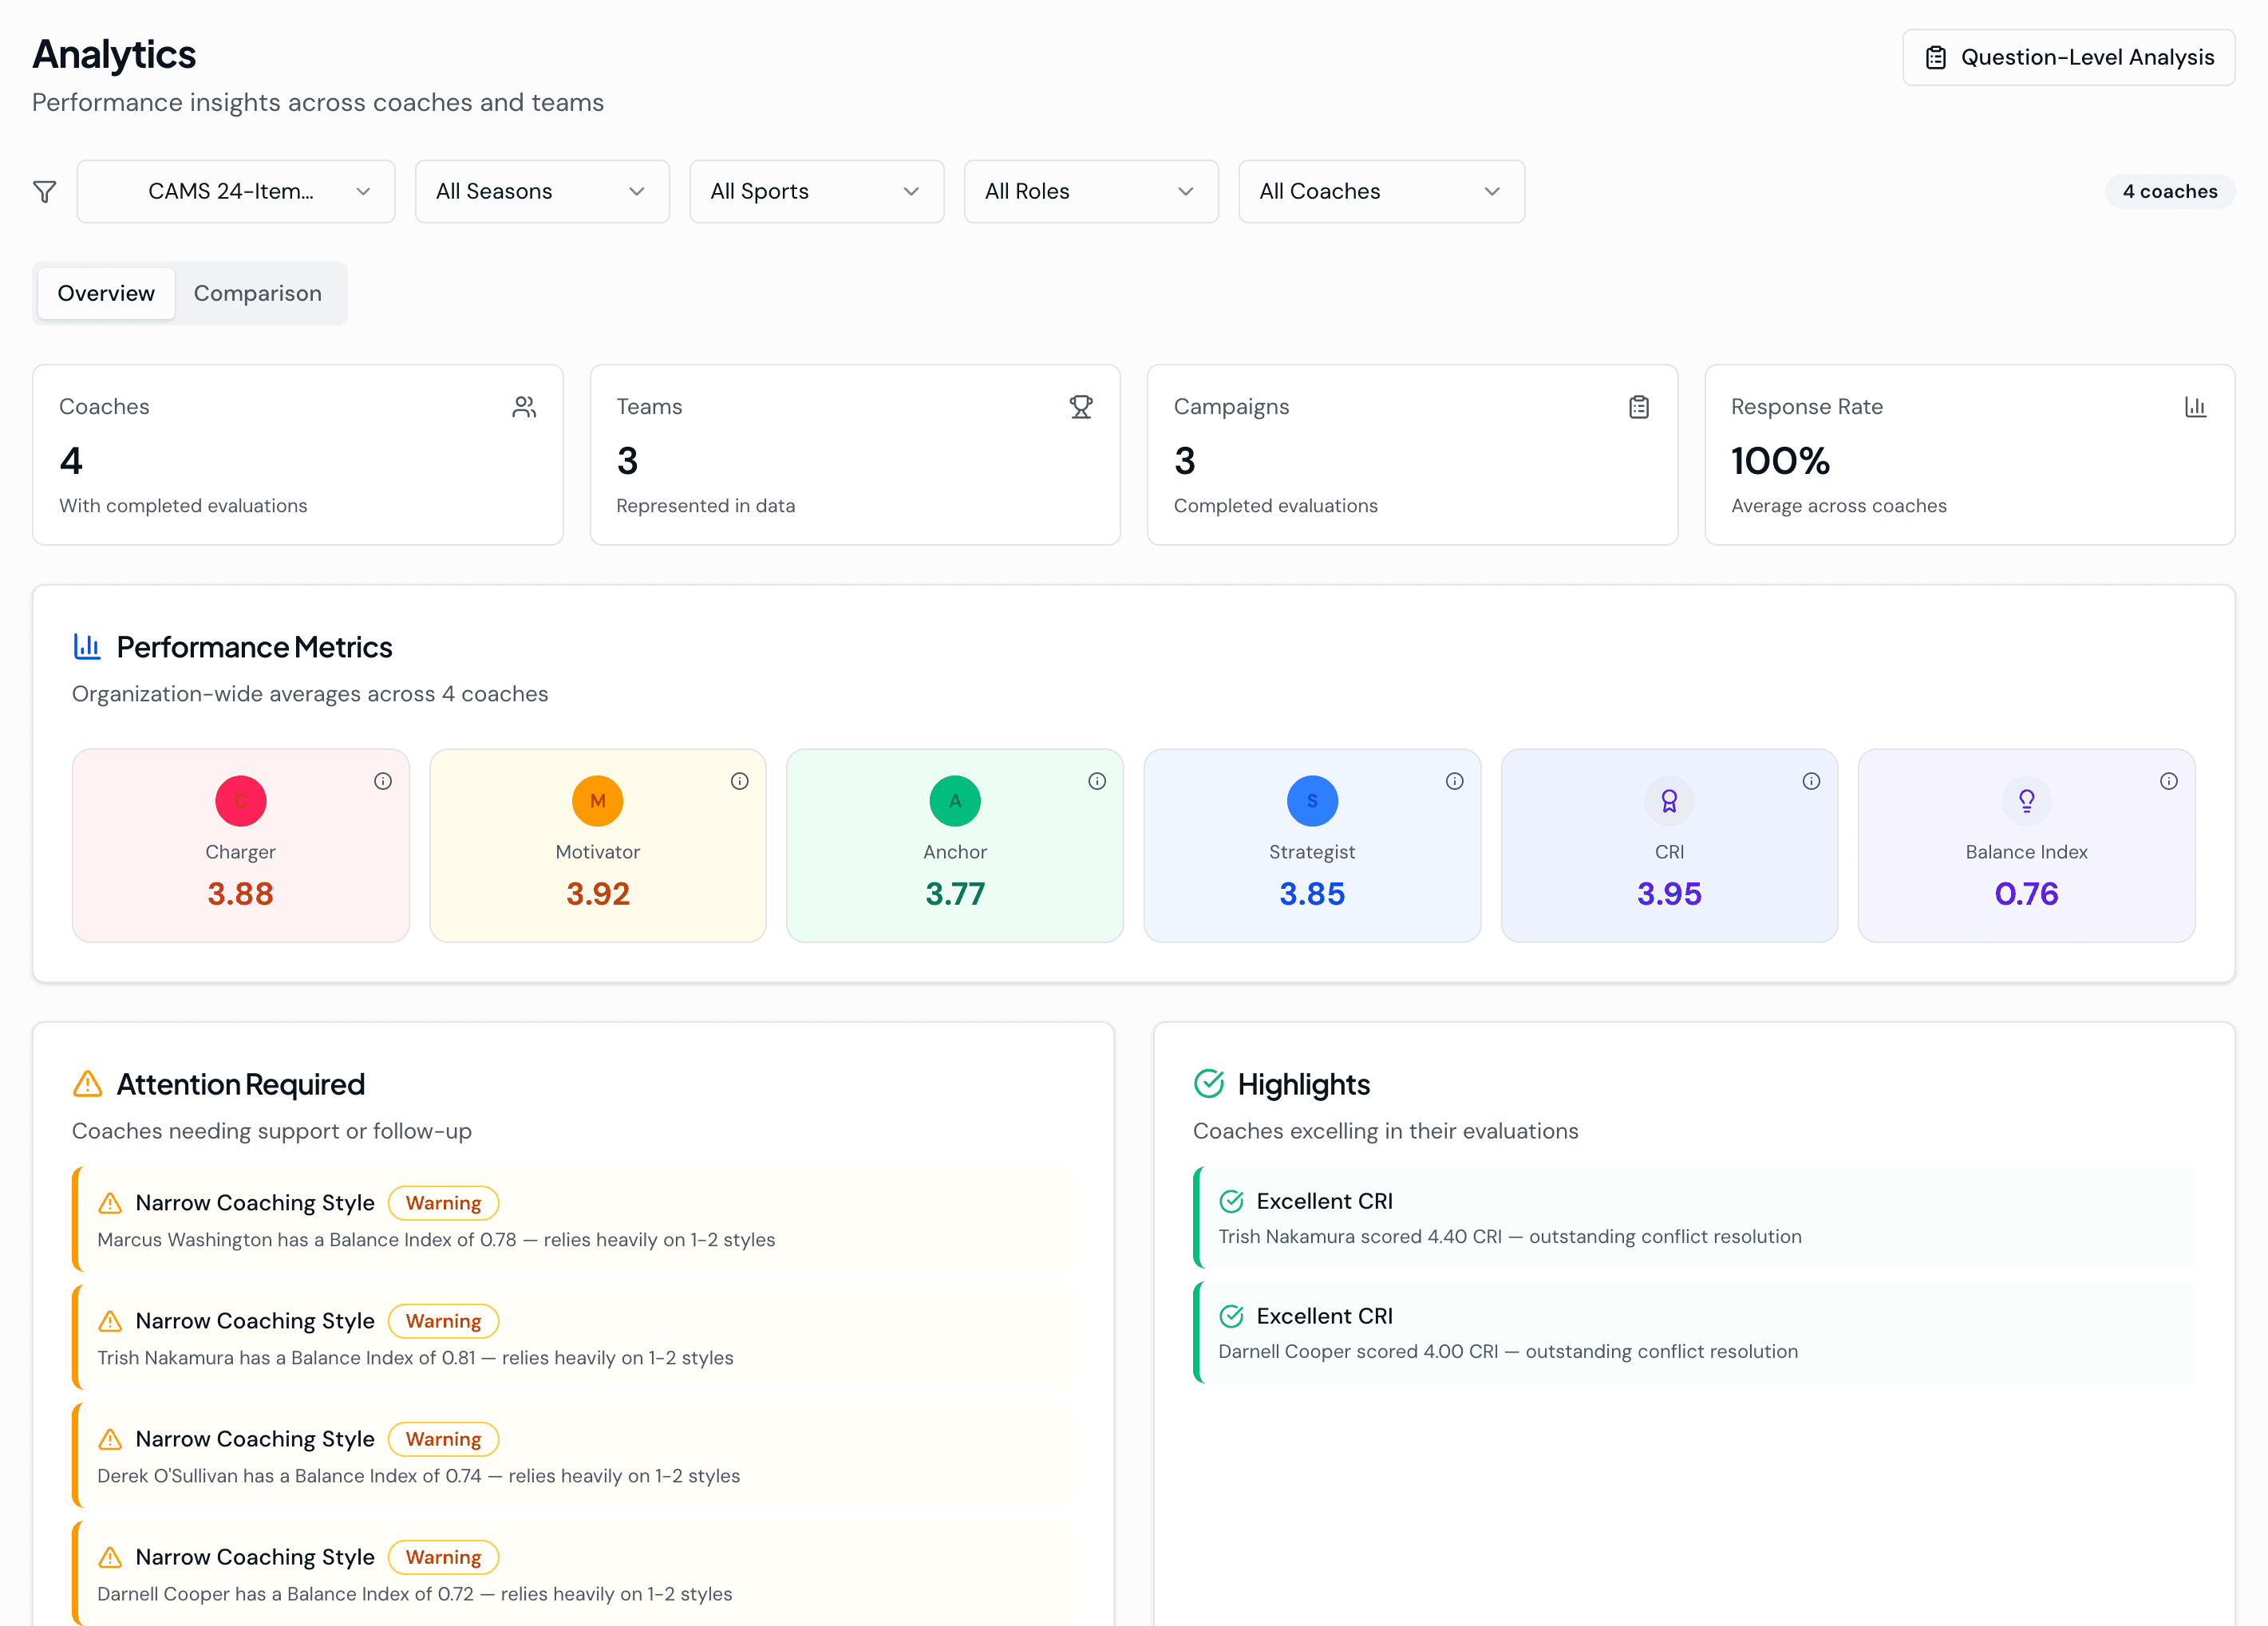
Task: Click the 4 coaches badge
Action: pos(2169,191)
